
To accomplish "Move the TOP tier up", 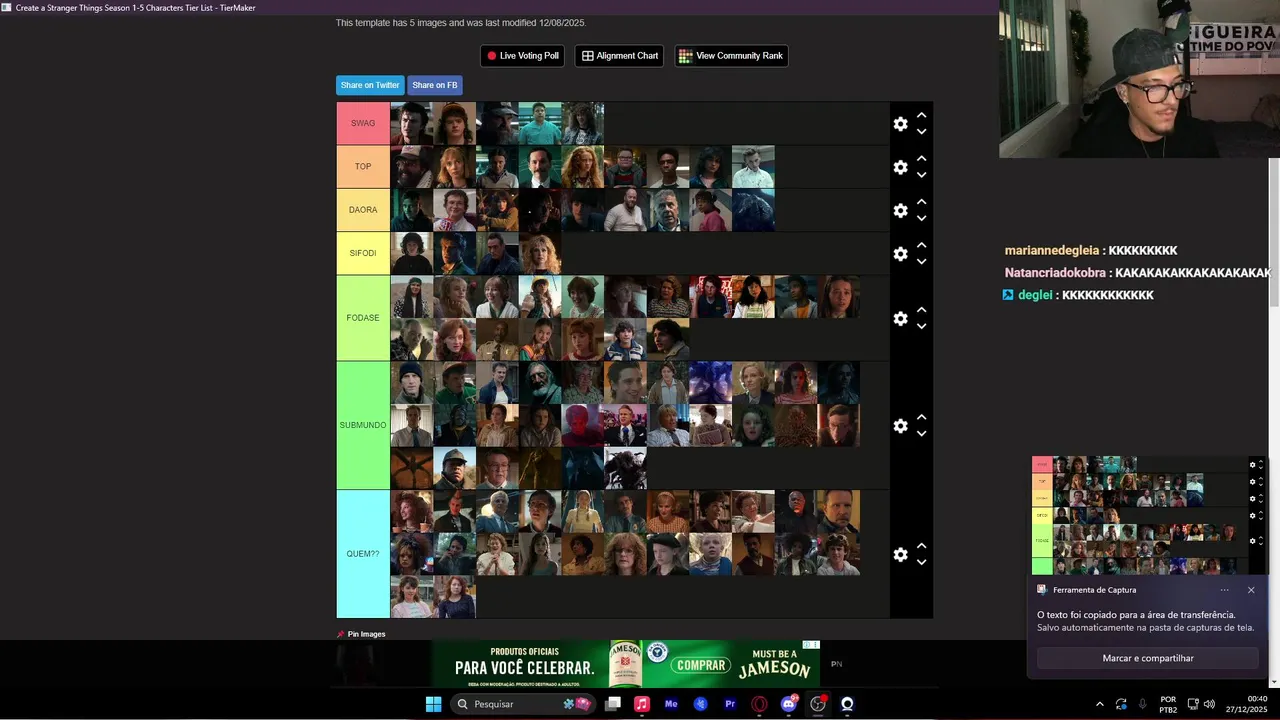I will [922, 159].
